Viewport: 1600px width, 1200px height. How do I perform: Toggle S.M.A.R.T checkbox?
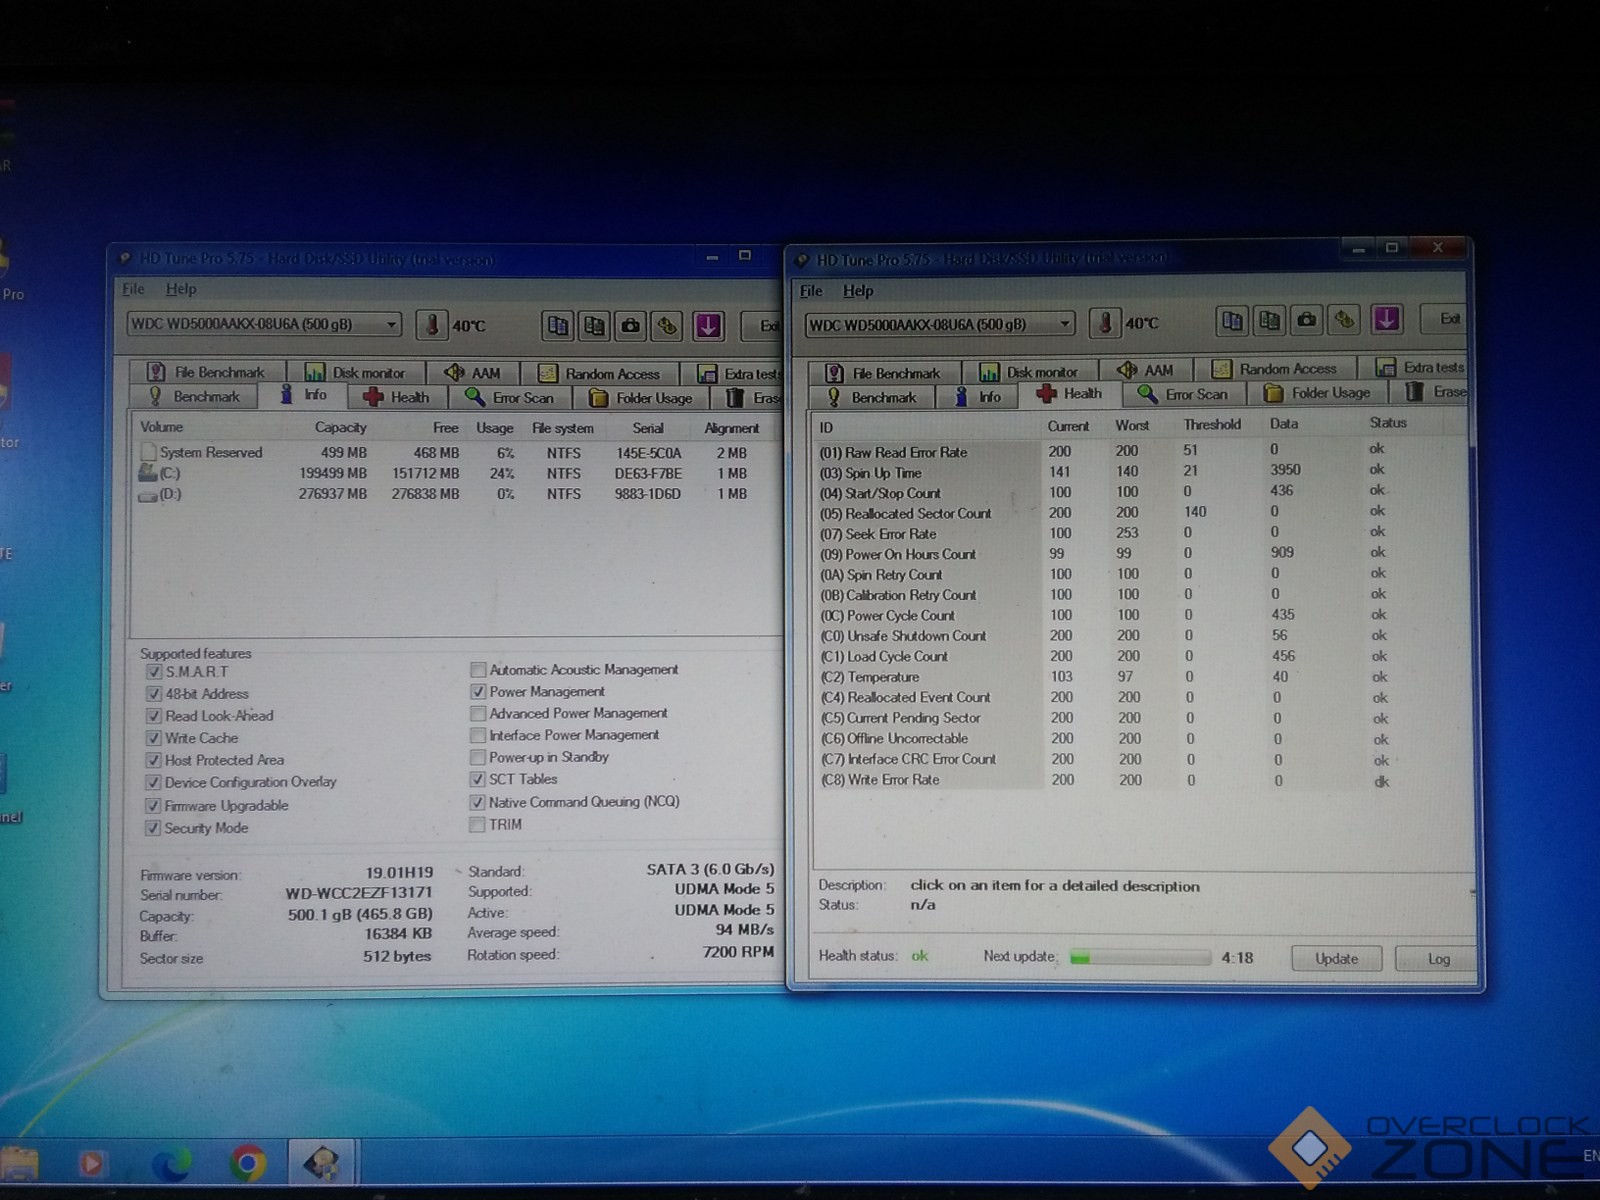[x=153, y=672]
